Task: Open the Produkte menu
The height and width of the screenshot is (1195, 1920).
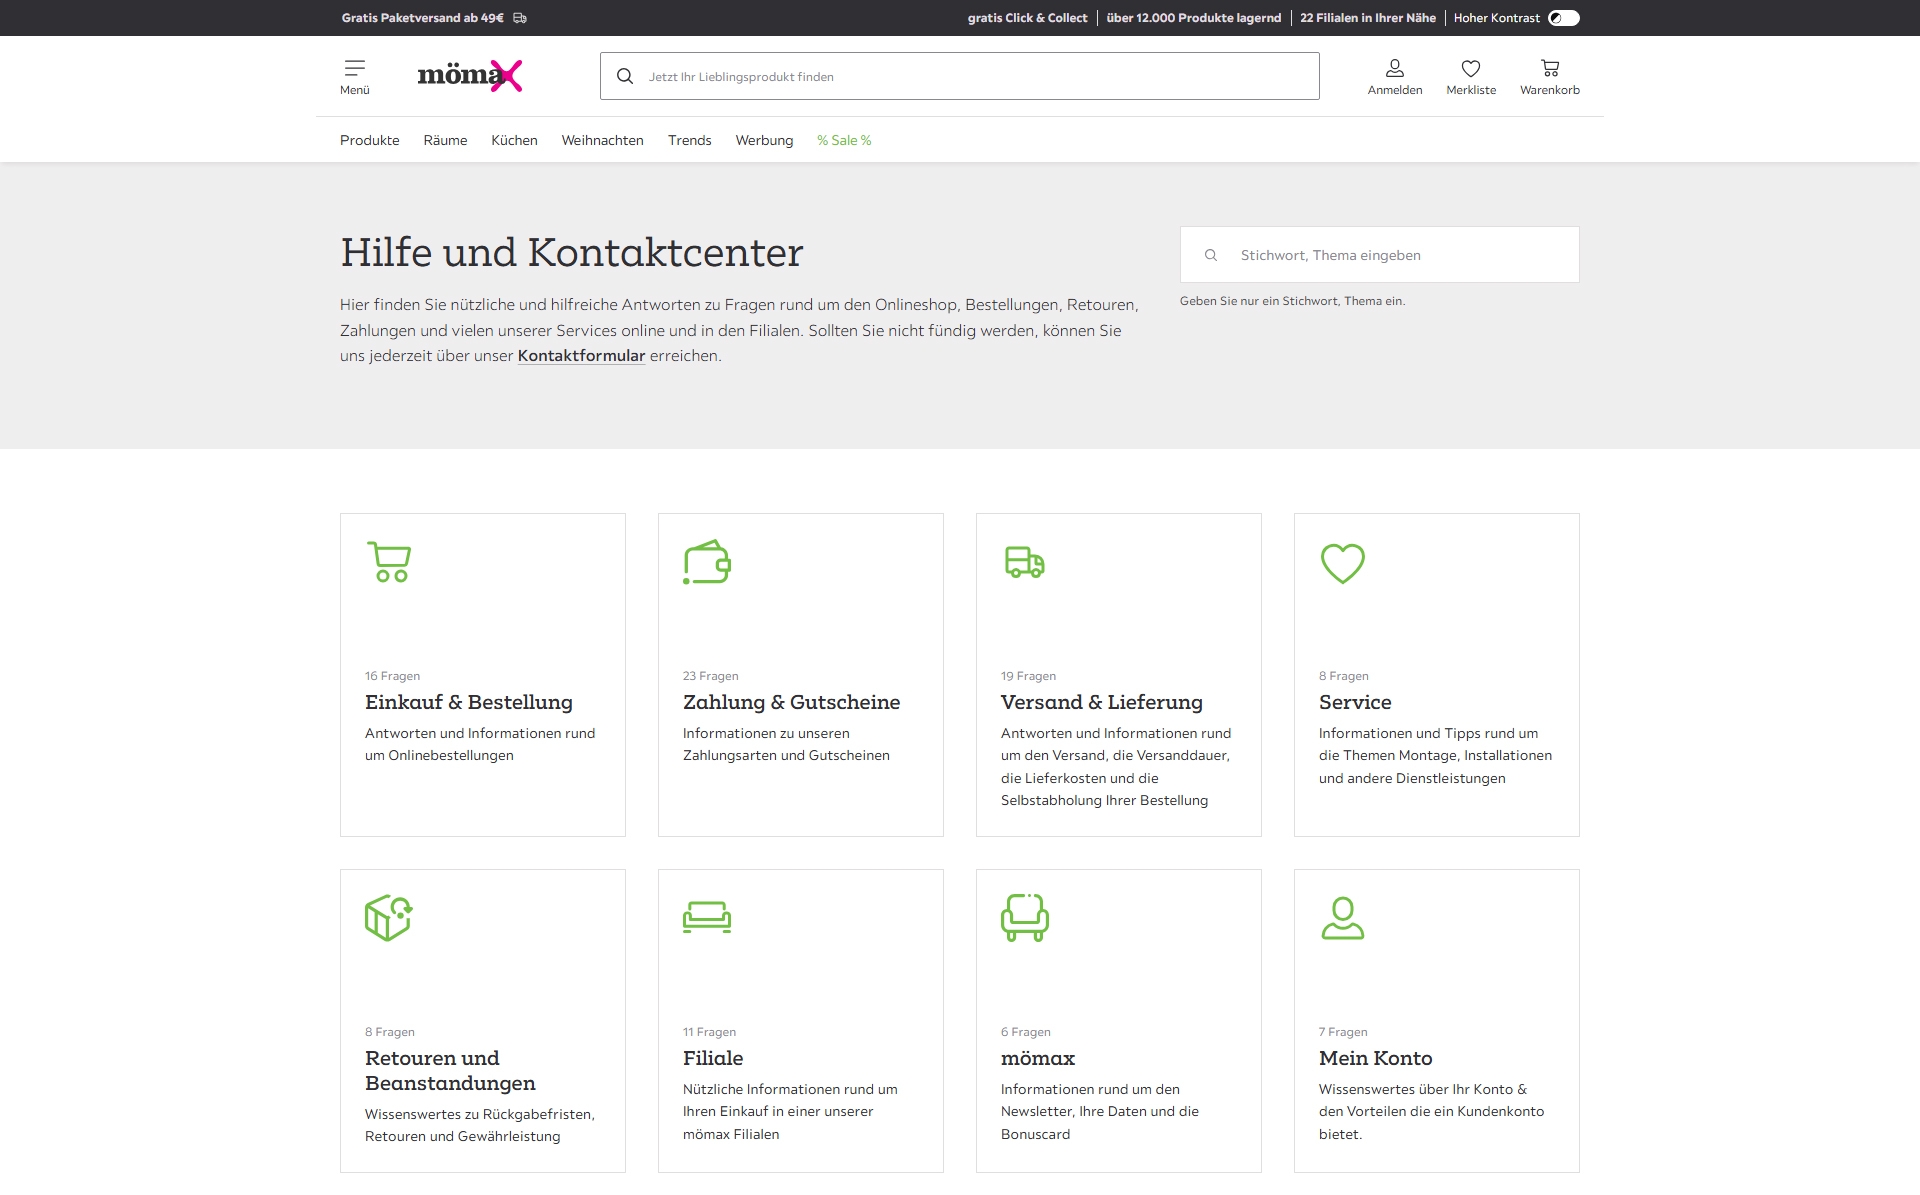Action: 370,140
